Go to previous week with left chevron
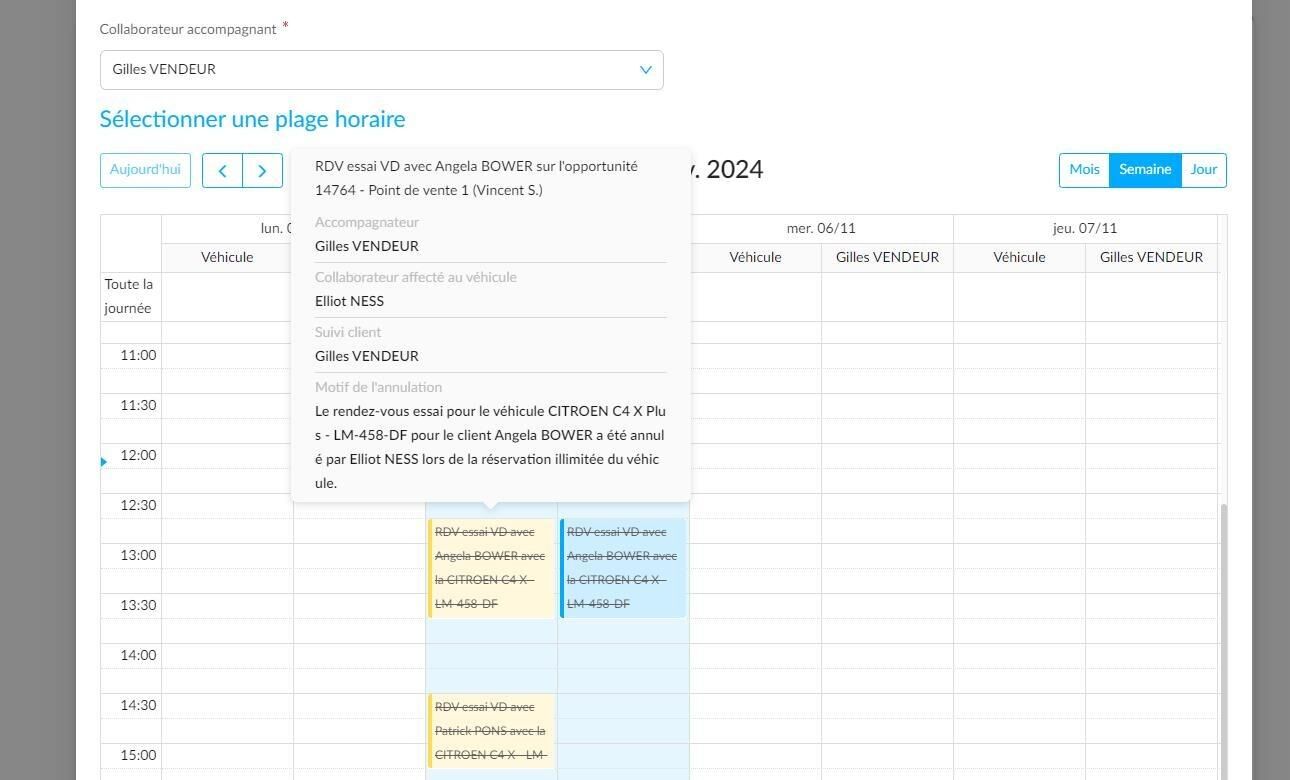1290x780 pixels. [x=222, y=170]
